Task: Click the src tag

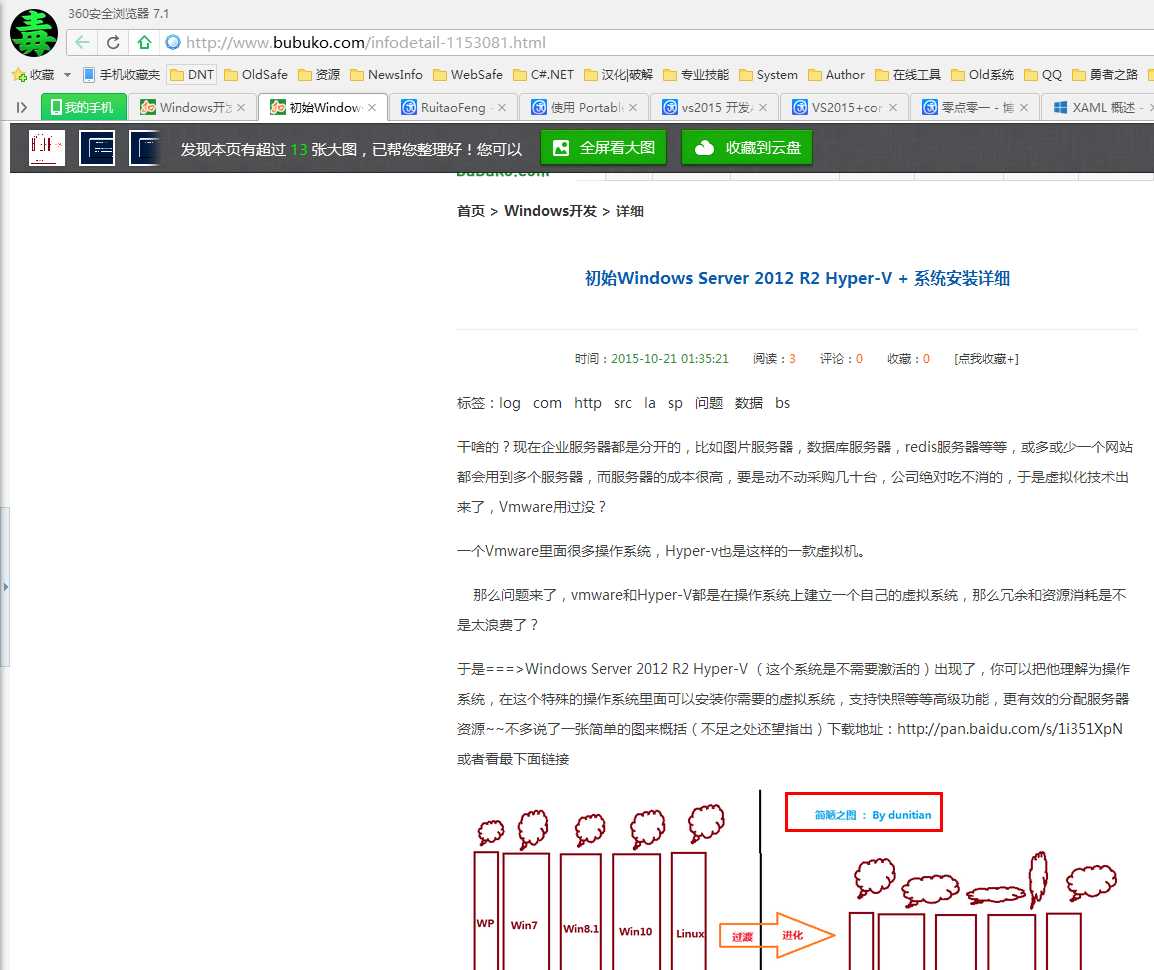Action: [x=623, y=403]
